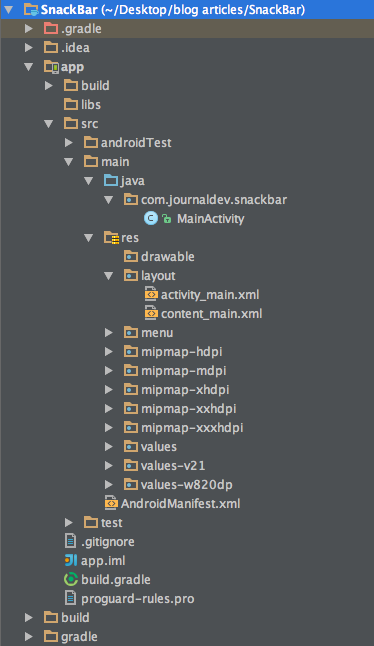
Task: Expand the androidTest folder arrow
Action: tap(69, 143)
